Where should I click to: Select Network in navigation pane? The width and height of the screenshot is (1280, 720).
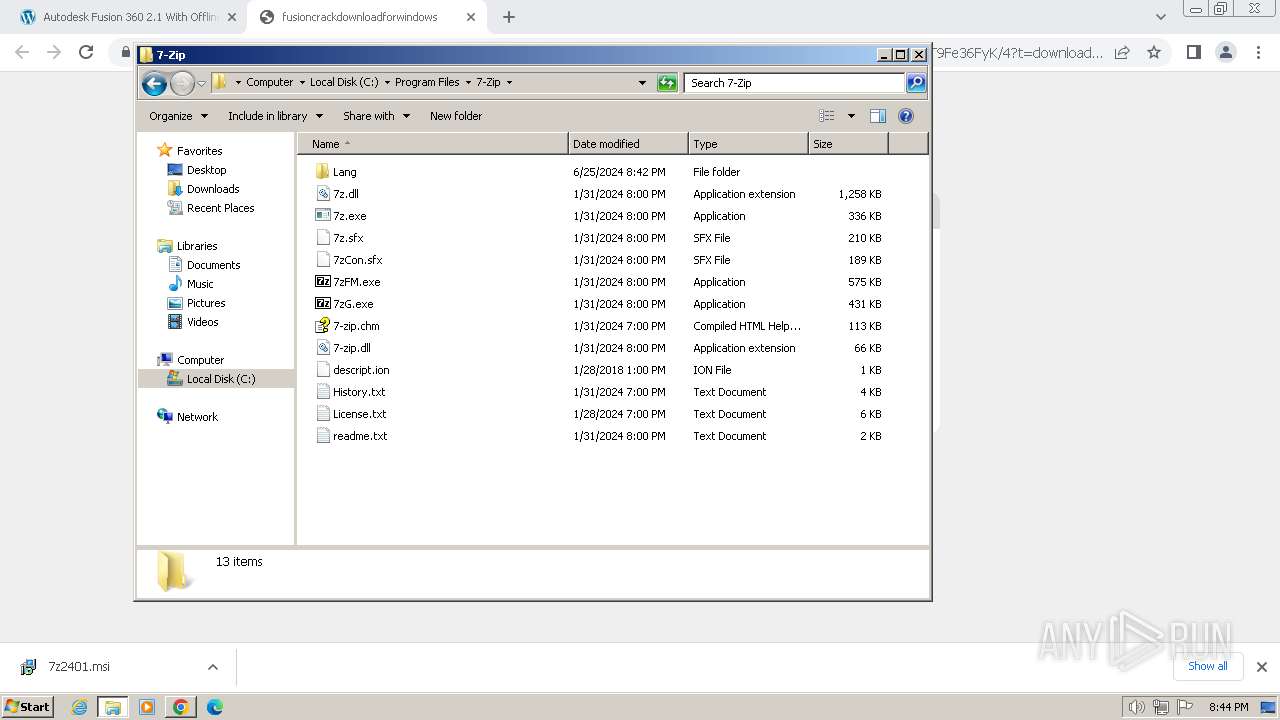coord(197,417)
